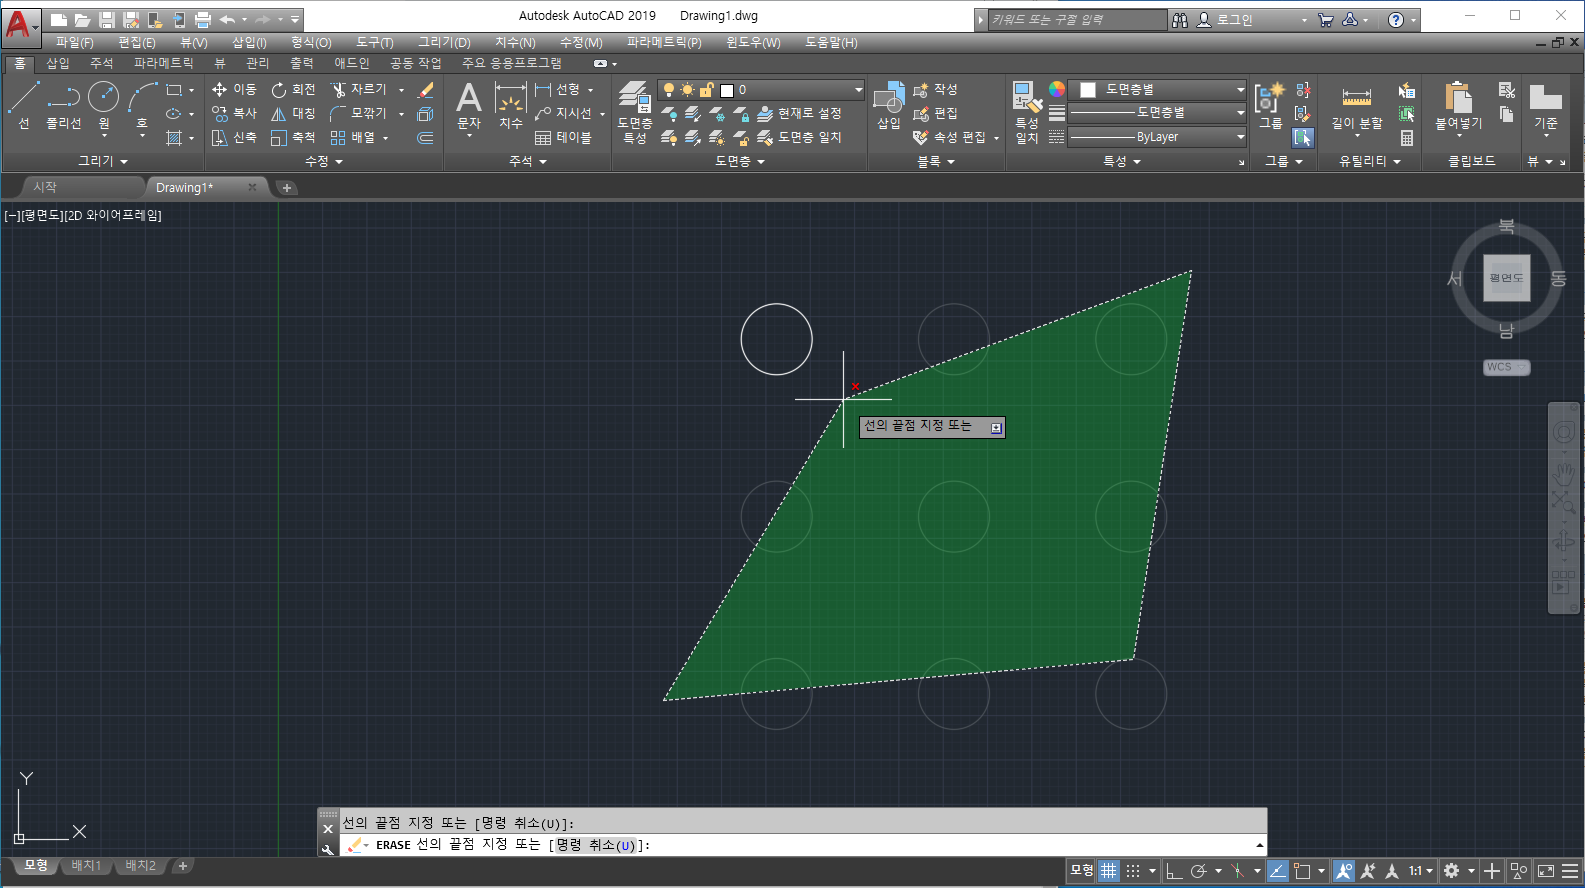Switch to the 삽입 ribbon tab
1585x888 pixels.
click(x=58, y=63)
